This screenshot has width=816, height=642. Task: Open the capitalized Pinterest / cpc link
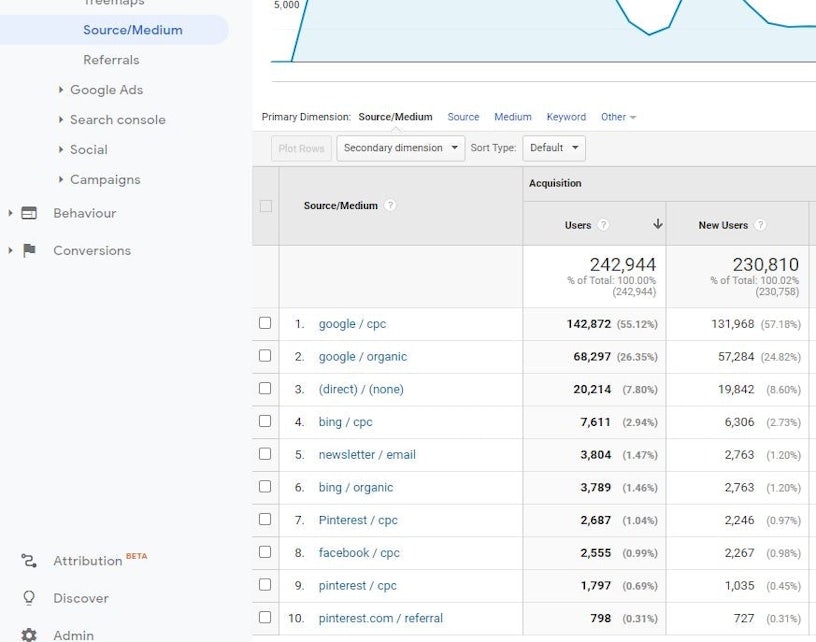coord(358,520)
